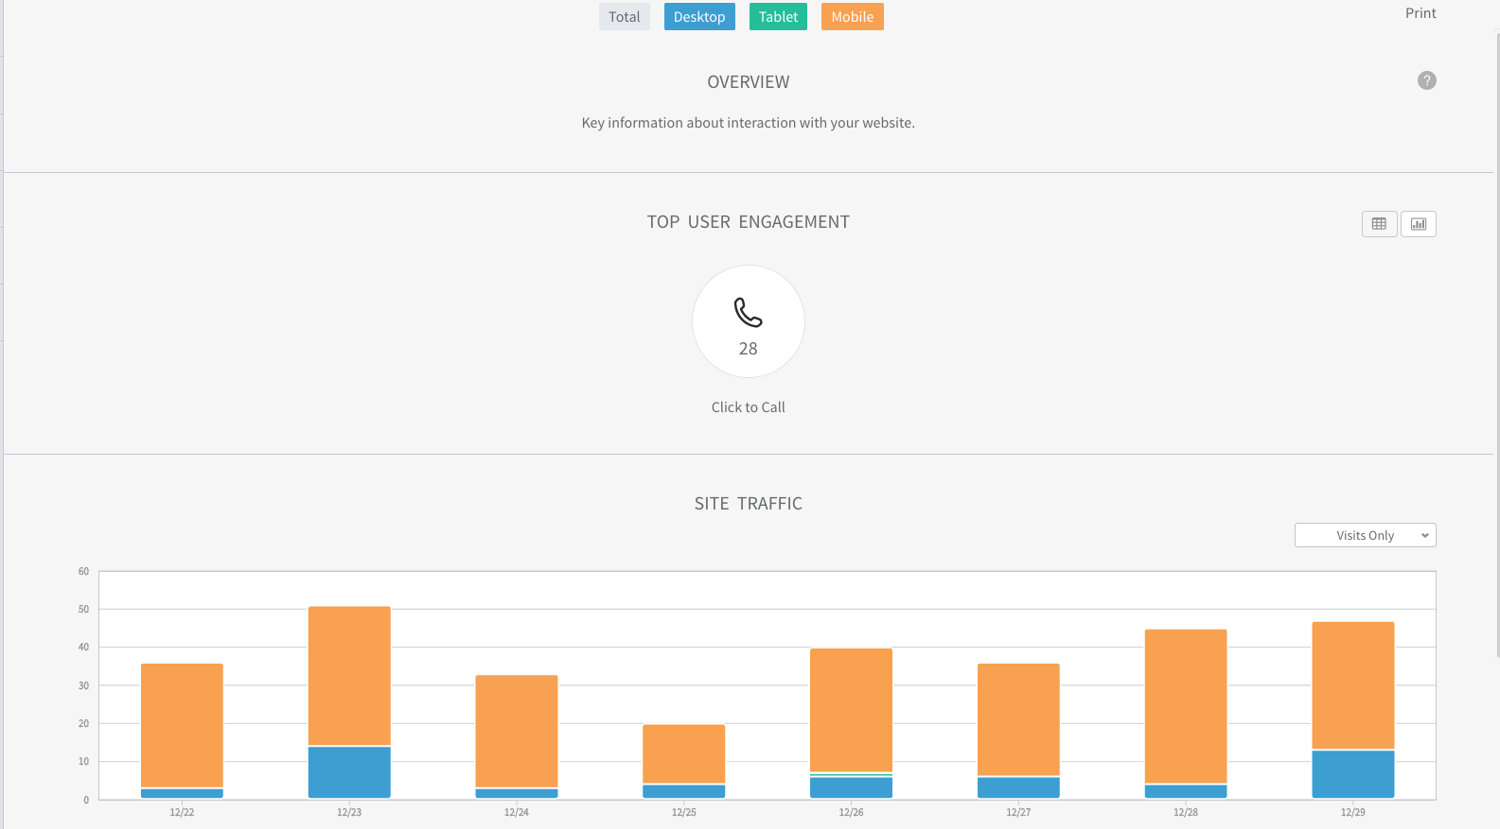Click the Click to Call label
Image resolution: width=1500 pixels, height=829 pixels.
pyautogui.click(x=748, y=407)
